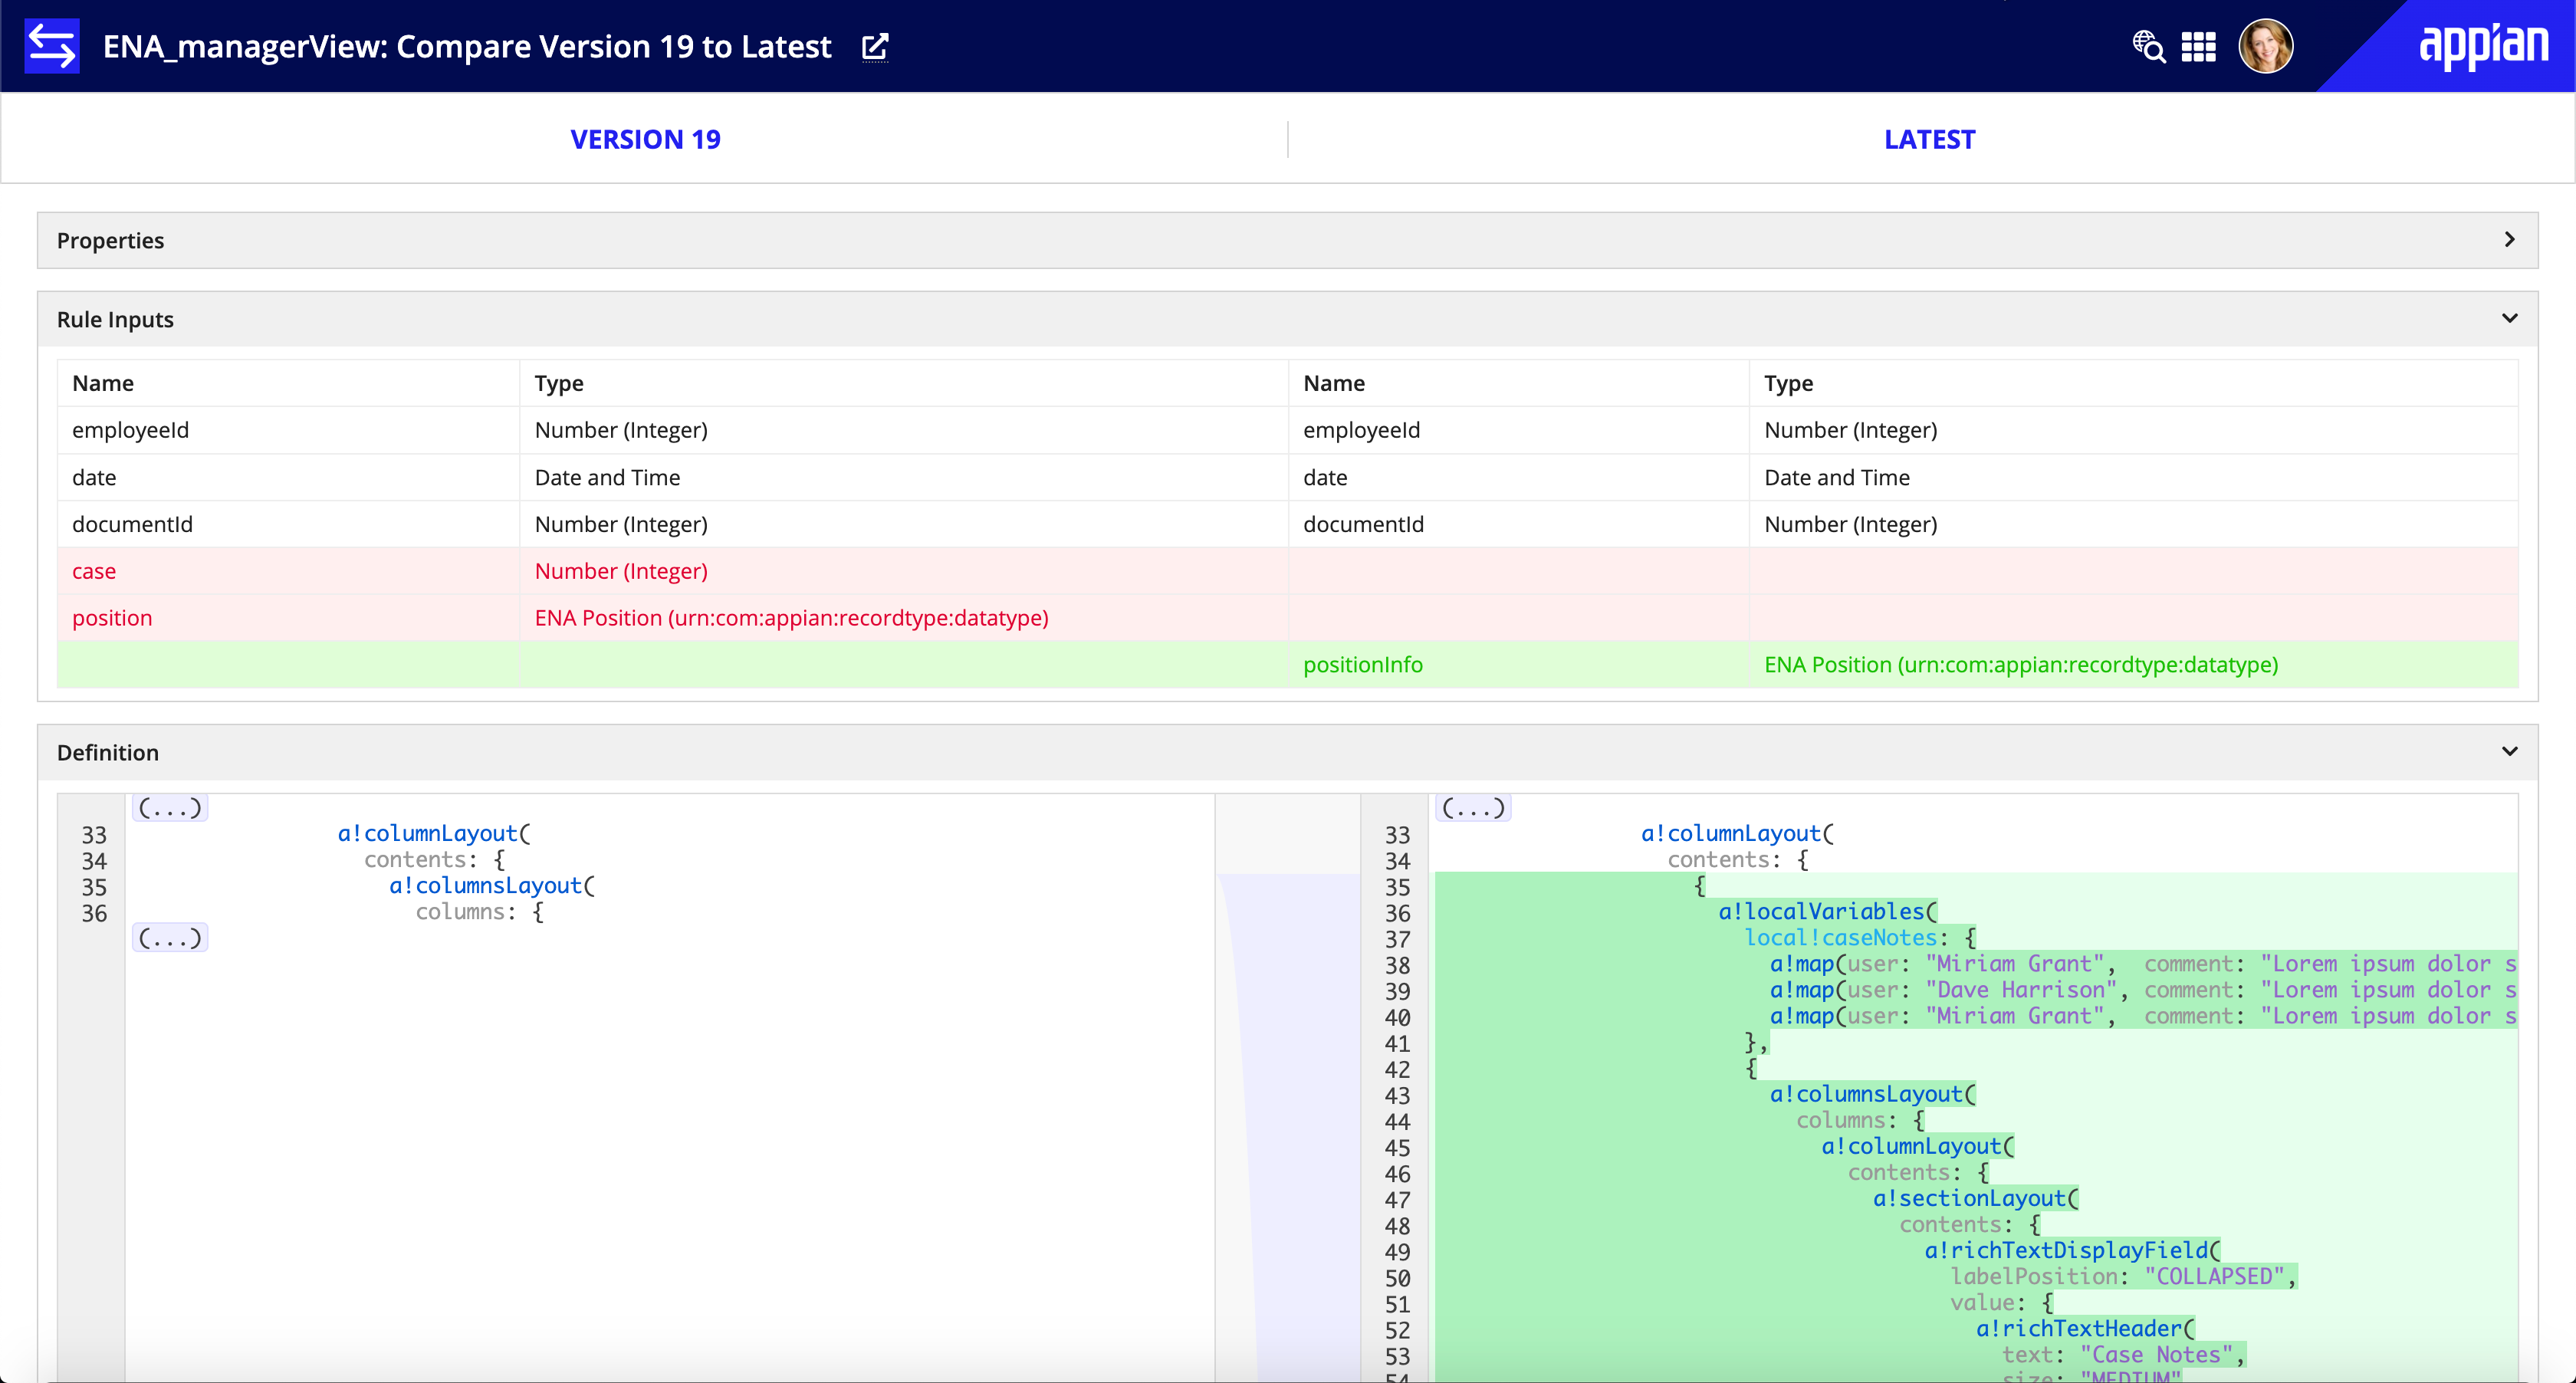The image size is (2576, 1383).
Task: Click 'a!richTextDisplayField(' in Latest code
Action: coord(2073,1250)
